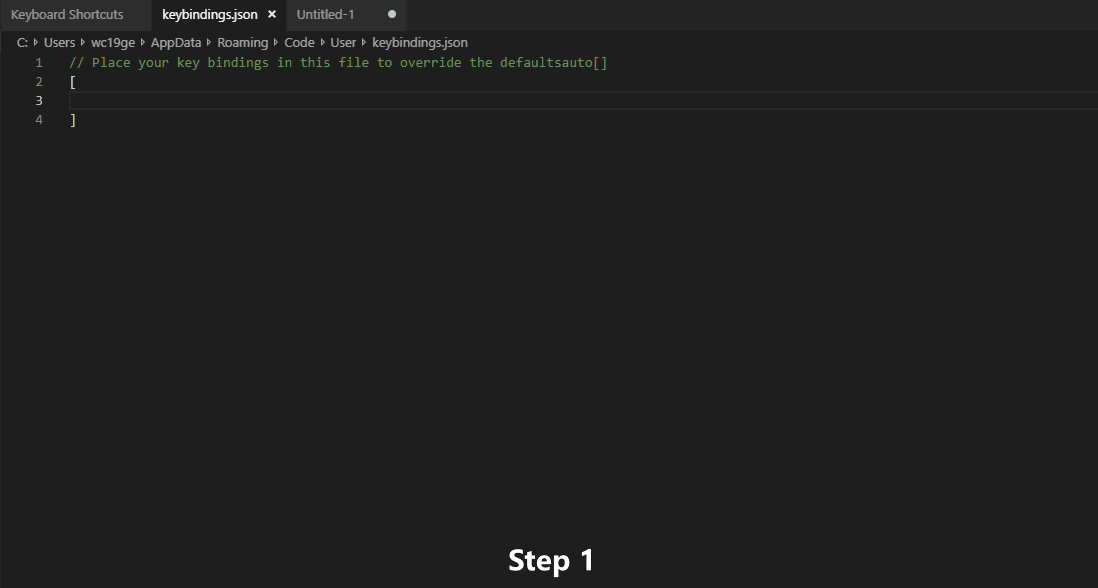Expand breadcrumb arrow before AppData
The width and height of the screenshot is (1098, 588).
coord(143,43)
